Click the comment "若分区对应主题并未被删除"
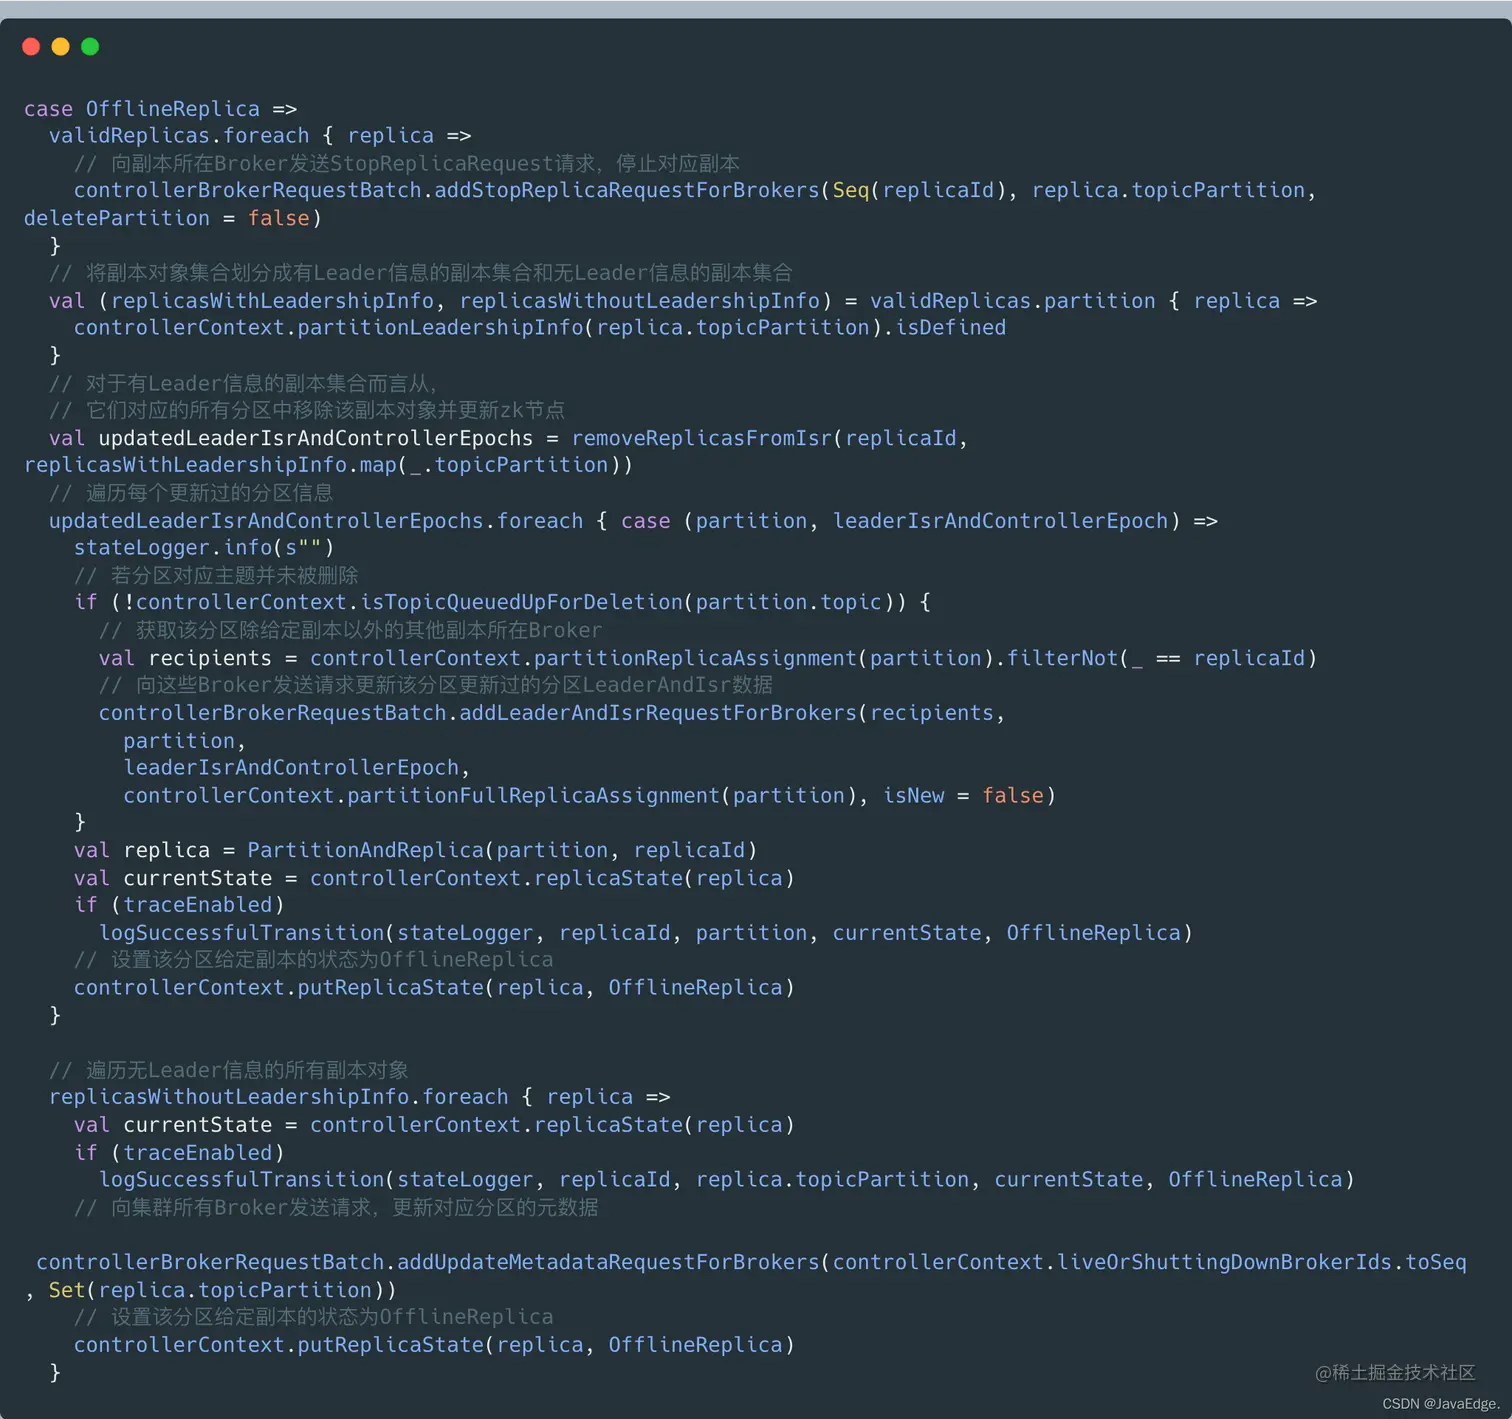 click(x=216, y=575)
